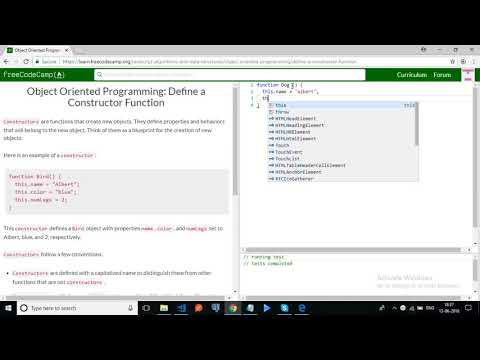This screenshot has height=360, width=480.
Task: Pick HTMLHeadElement suggestion
Action: pos(343,119)
